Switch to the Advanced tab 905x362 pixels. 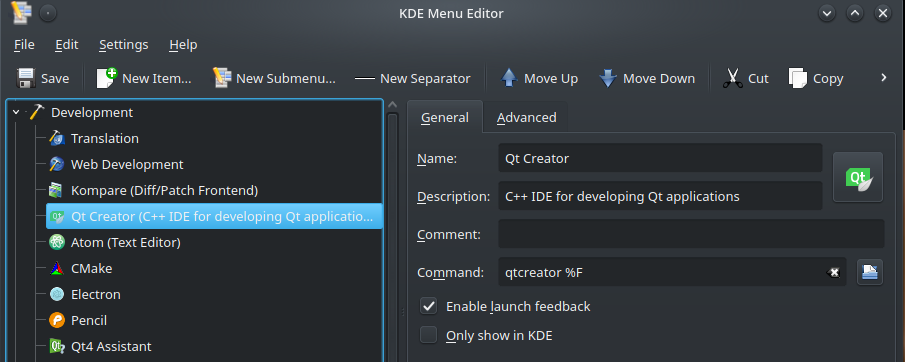click(526, 117)
